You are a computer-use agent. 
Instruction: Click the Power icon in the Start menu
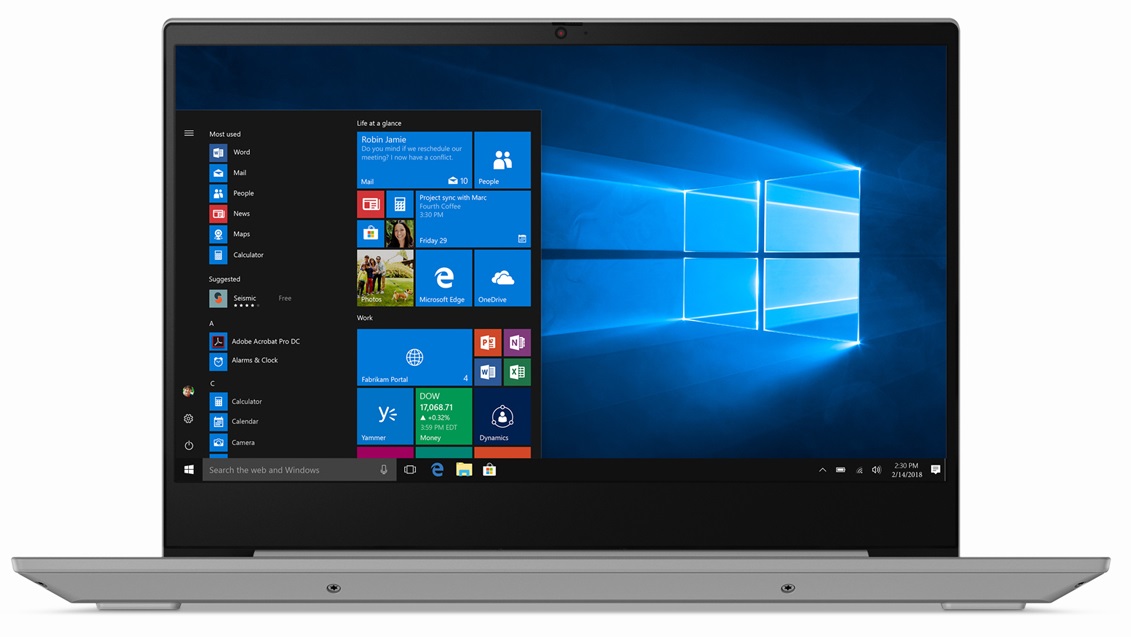(188, 444)
